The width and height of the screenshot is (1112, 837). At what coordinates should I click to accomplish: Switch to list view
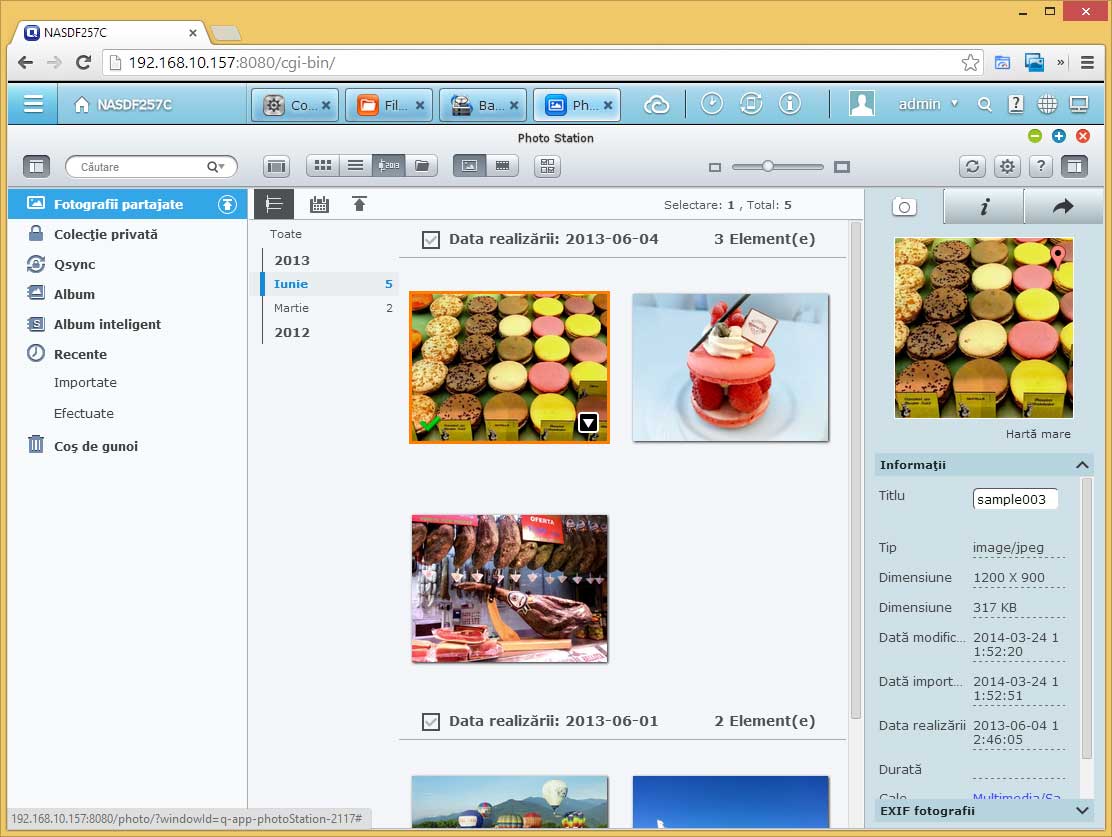355,166
